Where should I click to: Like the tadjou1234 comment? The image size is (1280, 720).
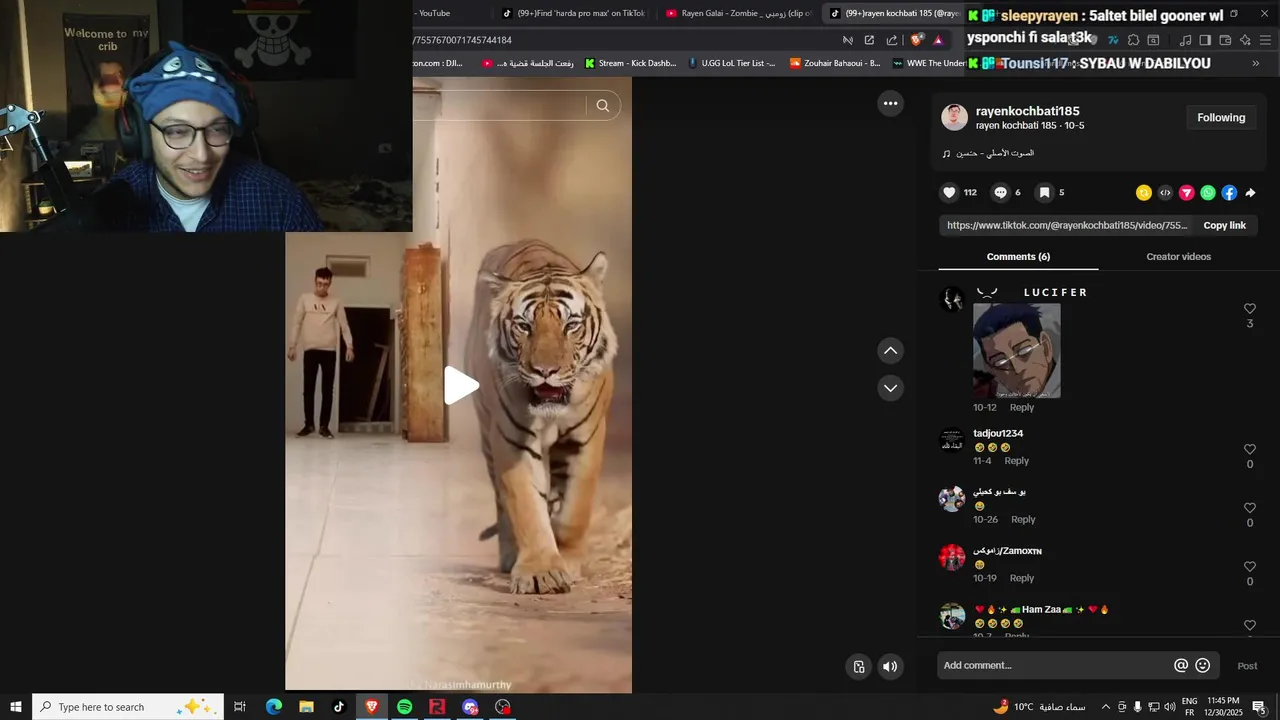(x=1249, y=449)
